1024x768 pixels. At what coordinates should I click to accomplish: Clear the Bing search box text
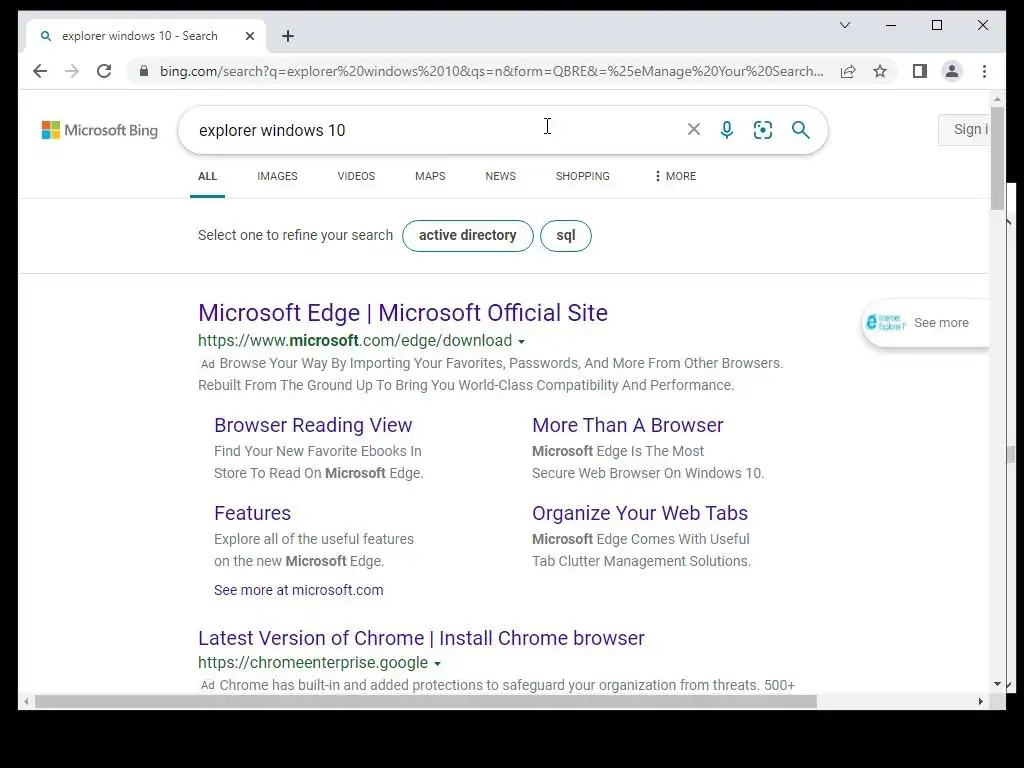[x=694, y=130]
